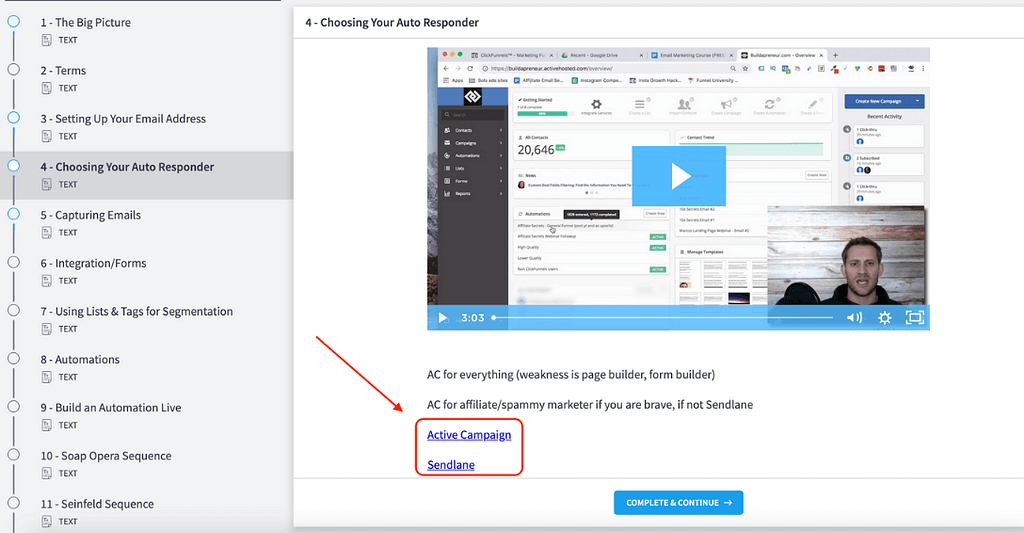The width and height of the screenshot is (1024, 533).
Task: Open lesson 11 - Seinfeld Sequence
Action: [x=97, y=504]
